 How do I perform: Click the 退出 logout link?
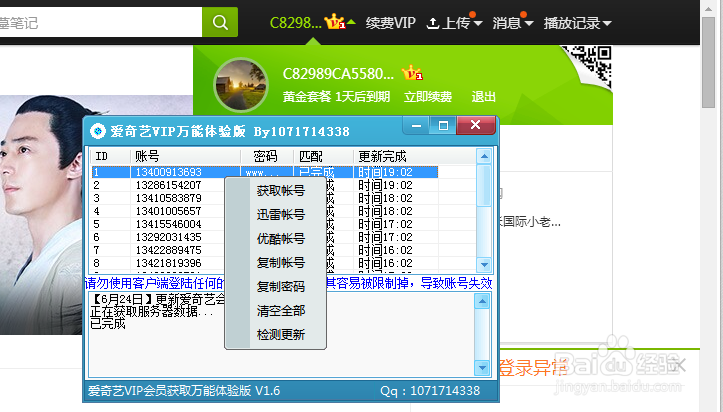pos(483,97)
